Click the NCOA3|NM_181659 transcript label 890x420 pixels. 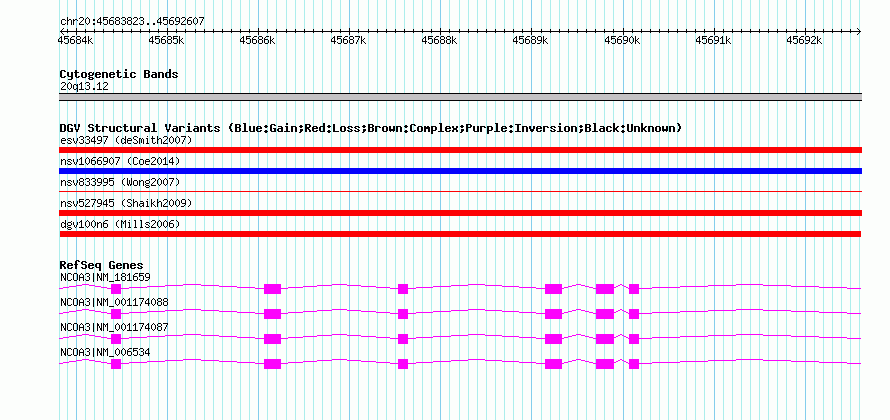(105, 278)
